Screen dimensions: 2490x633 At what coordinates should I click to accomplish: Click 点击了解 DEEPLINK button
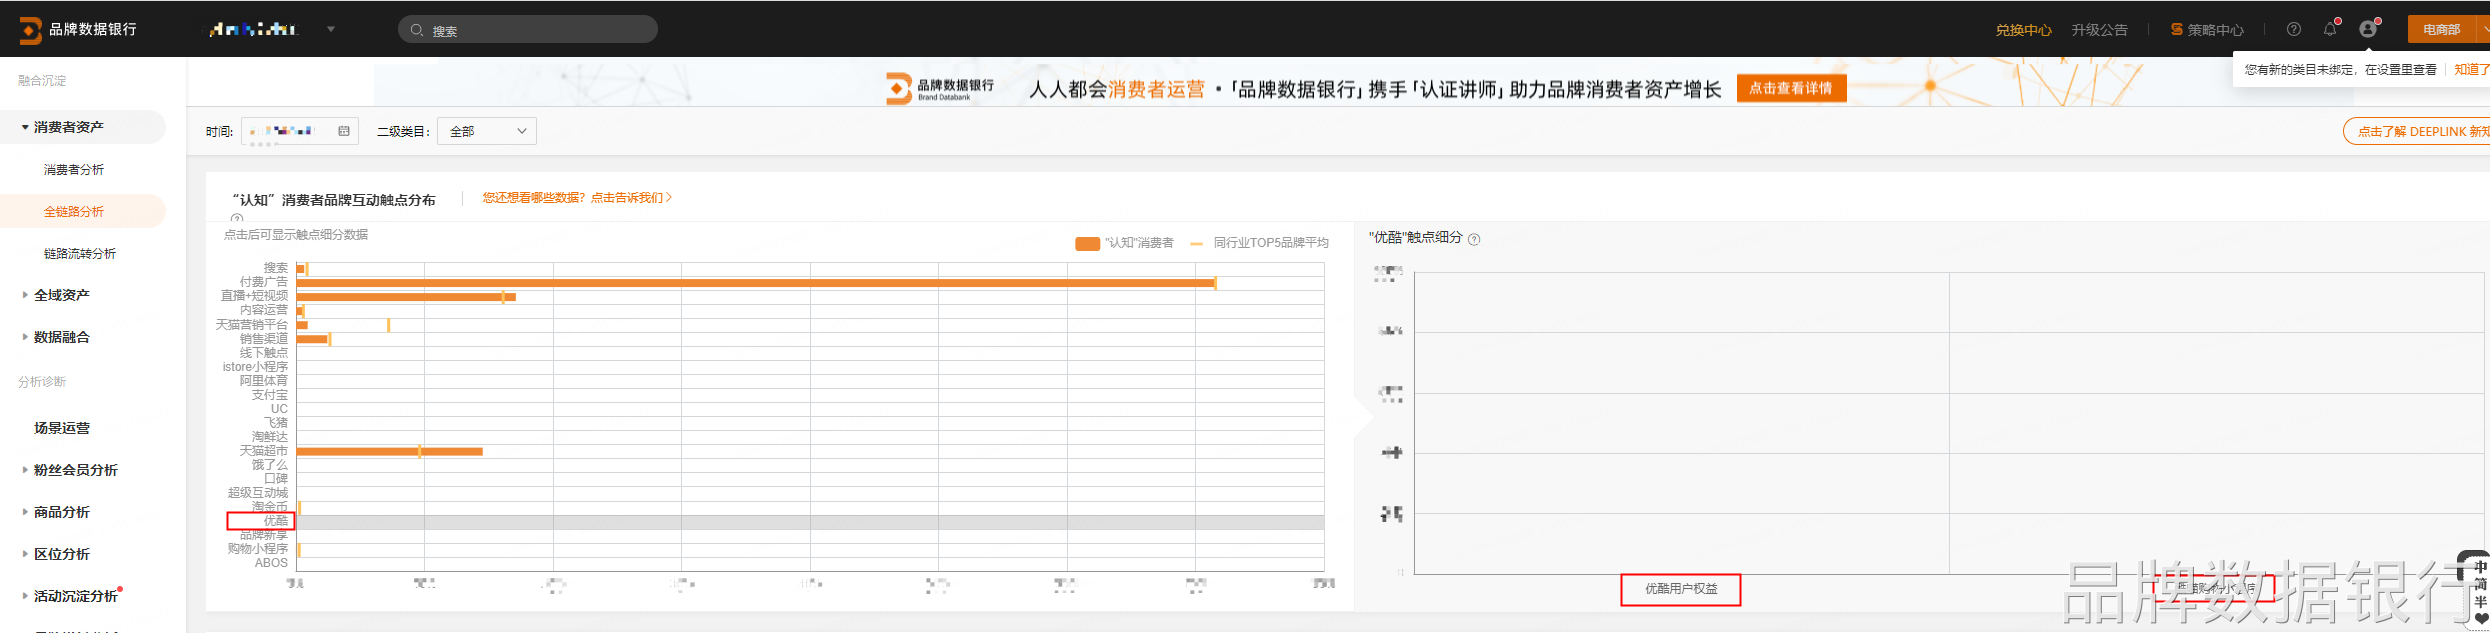pos(2417,131)
